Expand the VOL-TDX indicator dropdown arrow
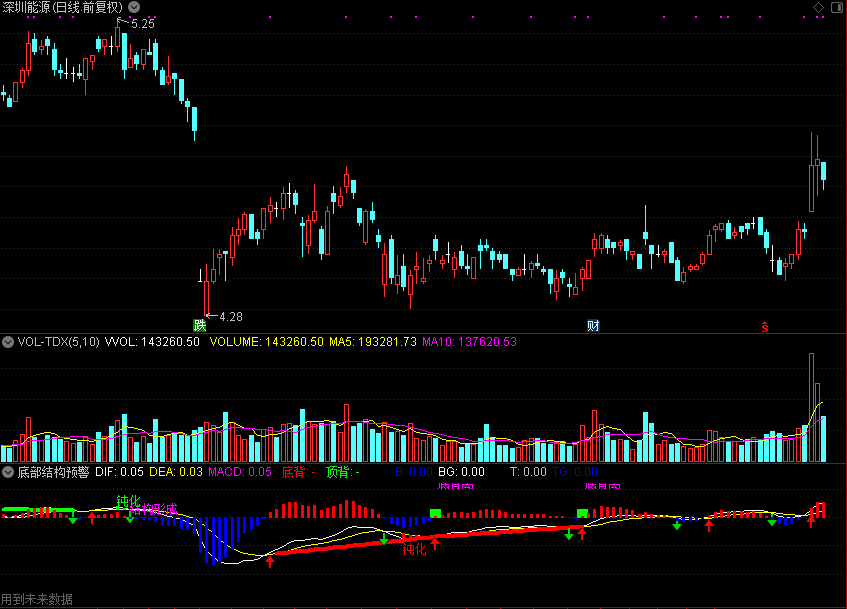The width and height of the screenshot is (847, 609). point(8,342)
